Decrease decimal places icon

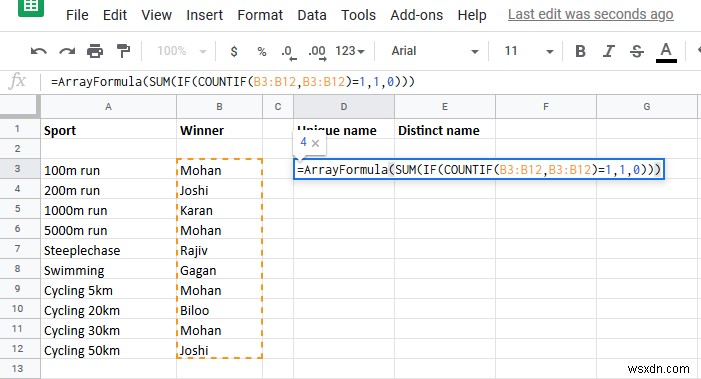pyautogui.click(x=288, y=52)
